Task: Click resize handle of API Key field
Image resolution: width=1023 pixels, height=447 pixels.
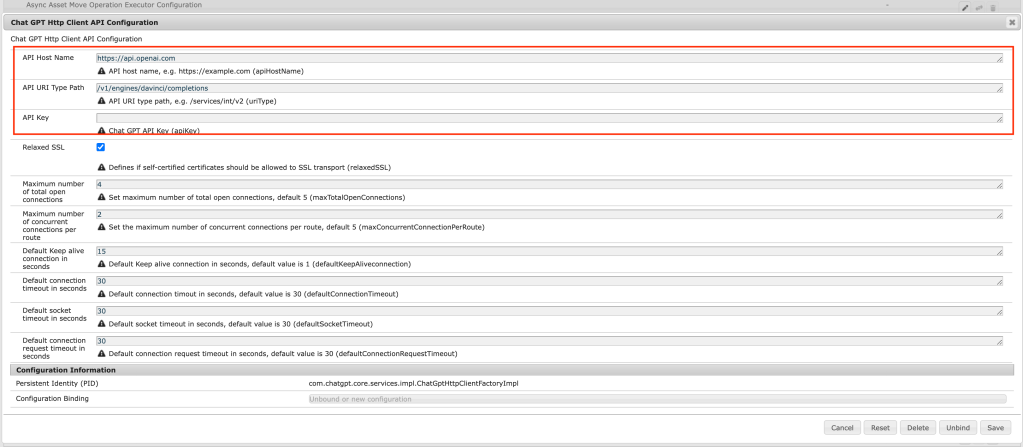Action: (999, 119)
